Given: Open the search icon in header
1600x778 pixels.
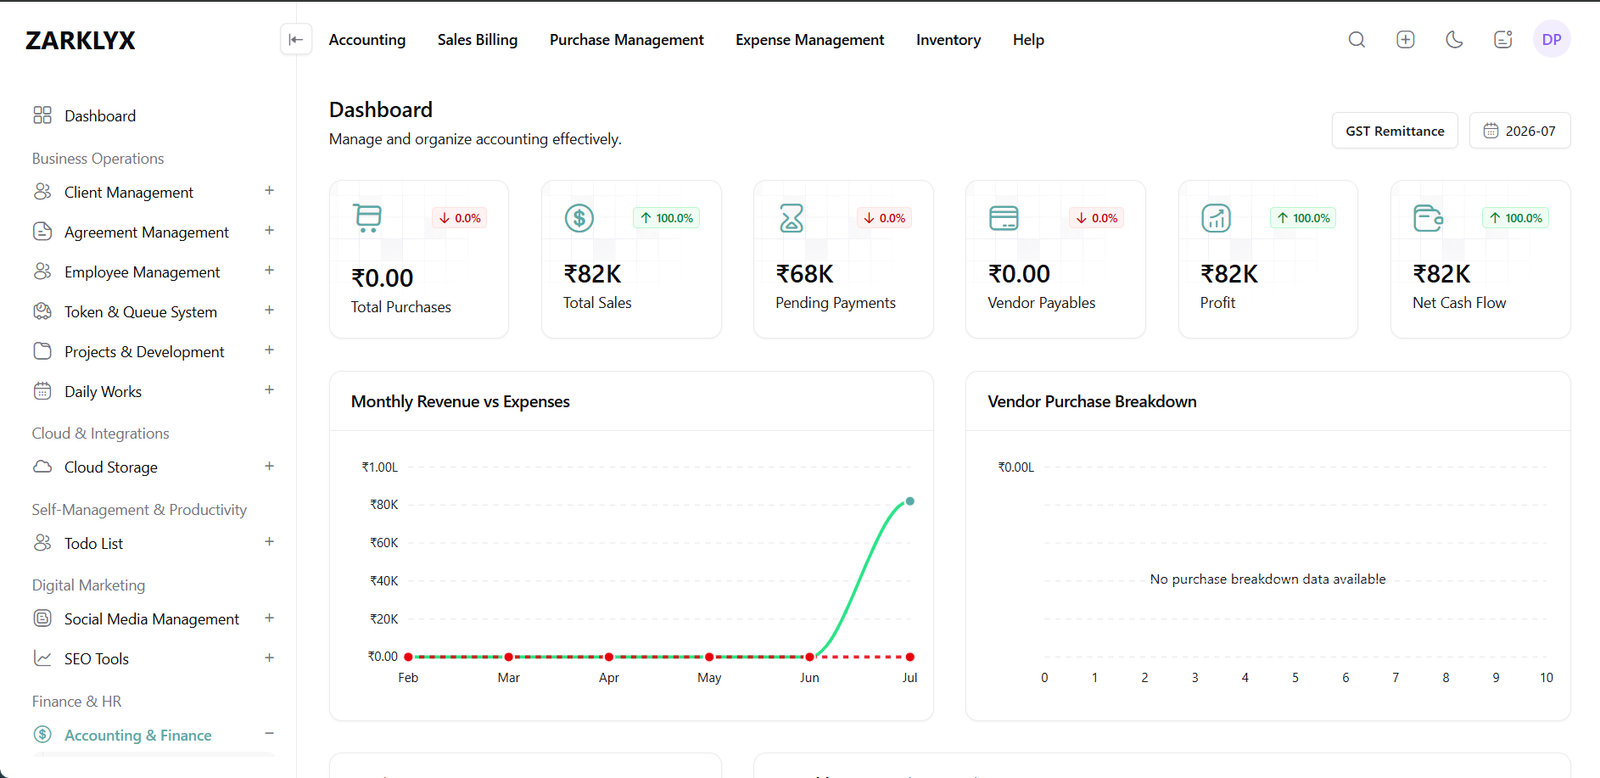Looking at the screenshot, I should [x=1356, y=40].
